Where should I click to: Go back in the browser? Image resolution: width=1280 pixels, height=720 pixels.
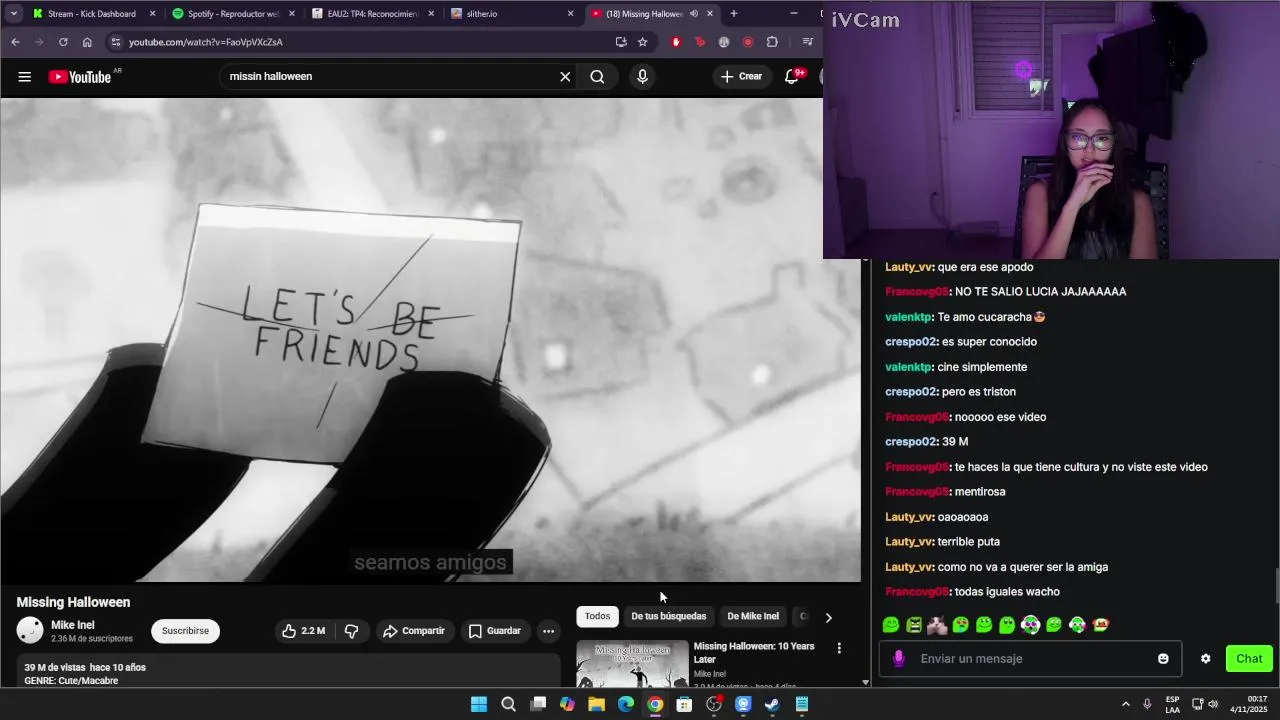15,42
